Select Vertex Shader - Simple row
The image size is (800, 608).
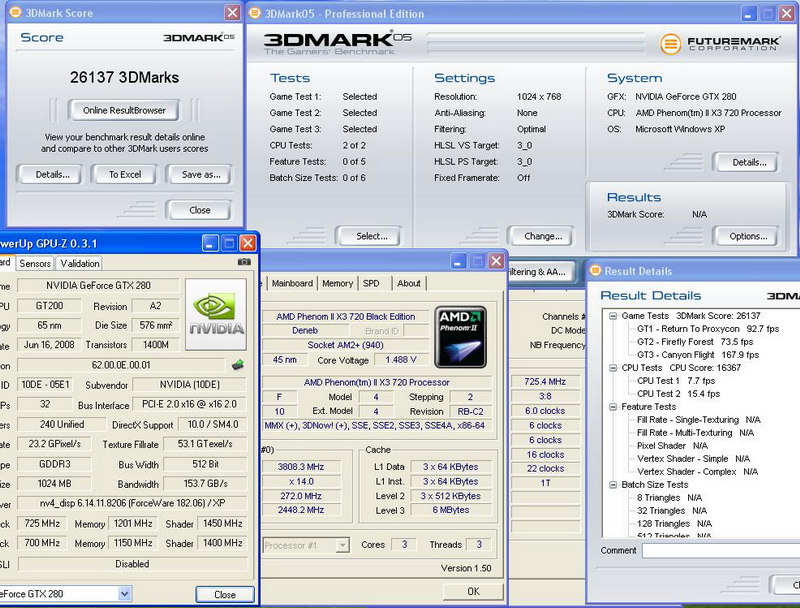click(x=693, y=459)
